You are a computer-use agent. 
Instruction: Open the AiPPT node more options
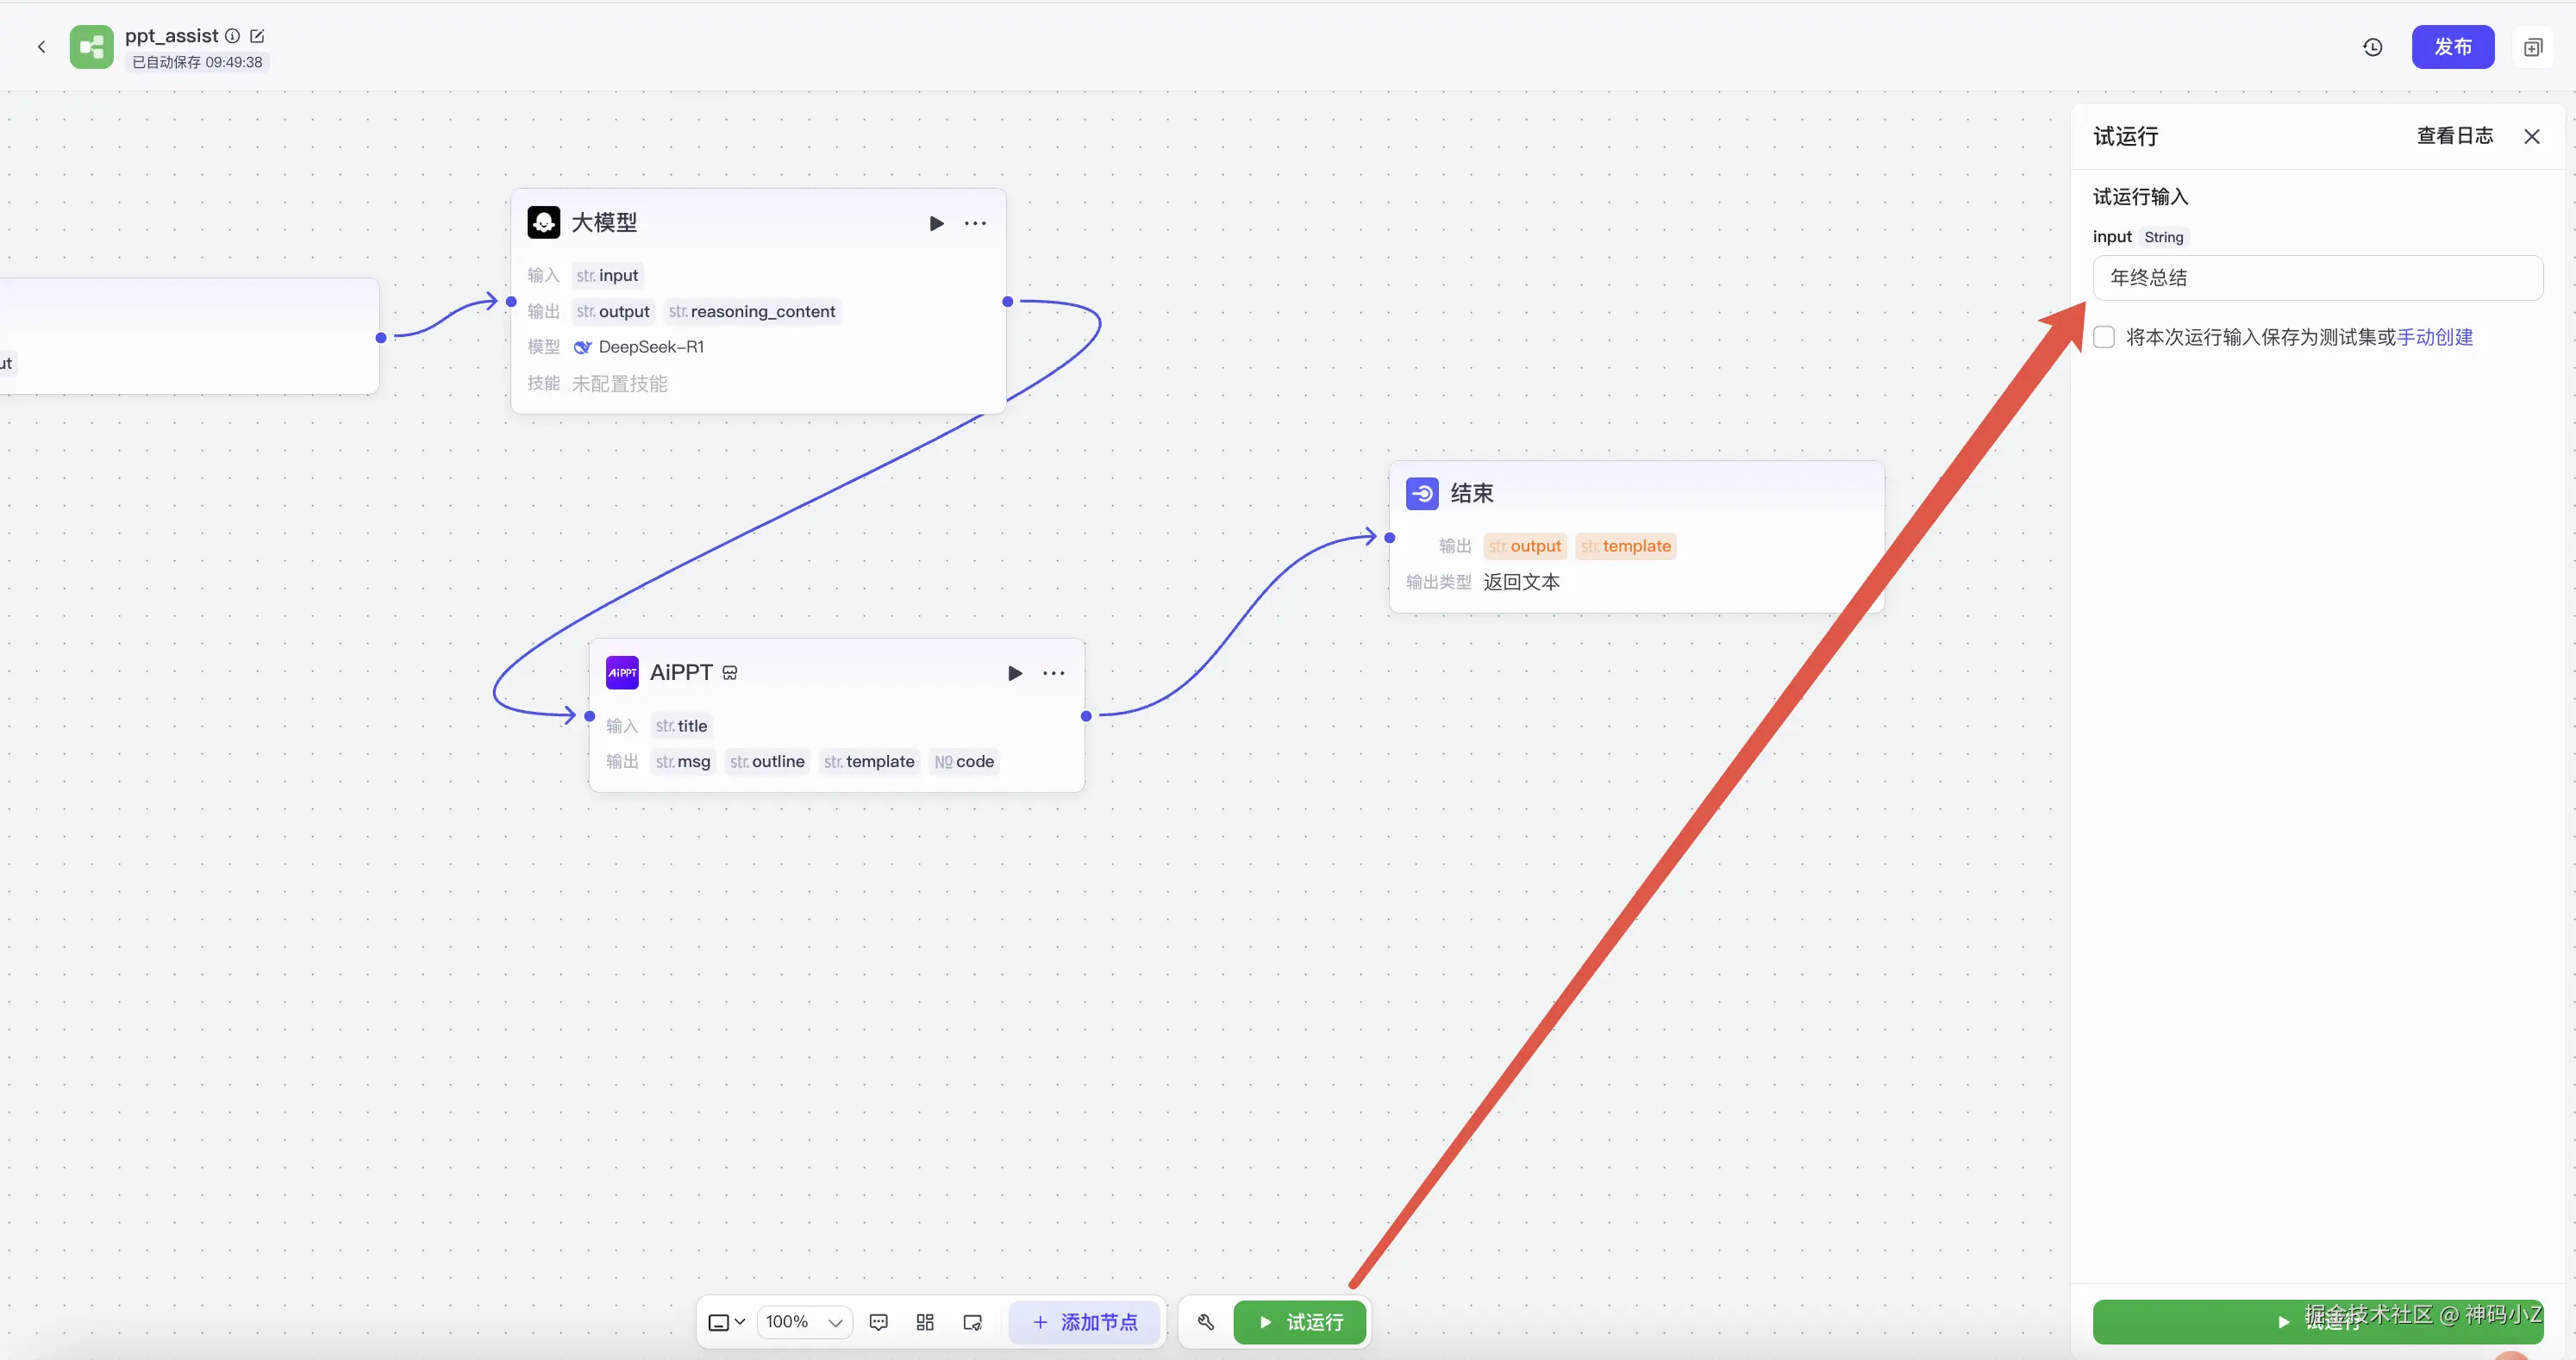click(x=1053, y=673)
